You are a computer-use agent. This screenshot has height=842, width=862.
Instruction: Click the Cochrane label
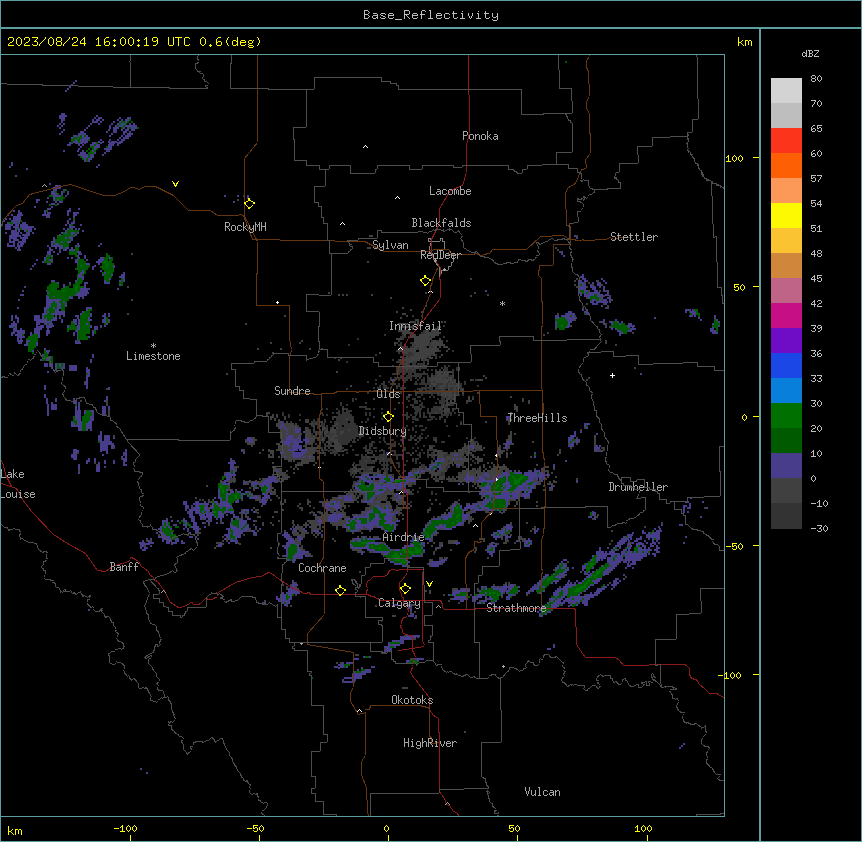coord(322,568)
